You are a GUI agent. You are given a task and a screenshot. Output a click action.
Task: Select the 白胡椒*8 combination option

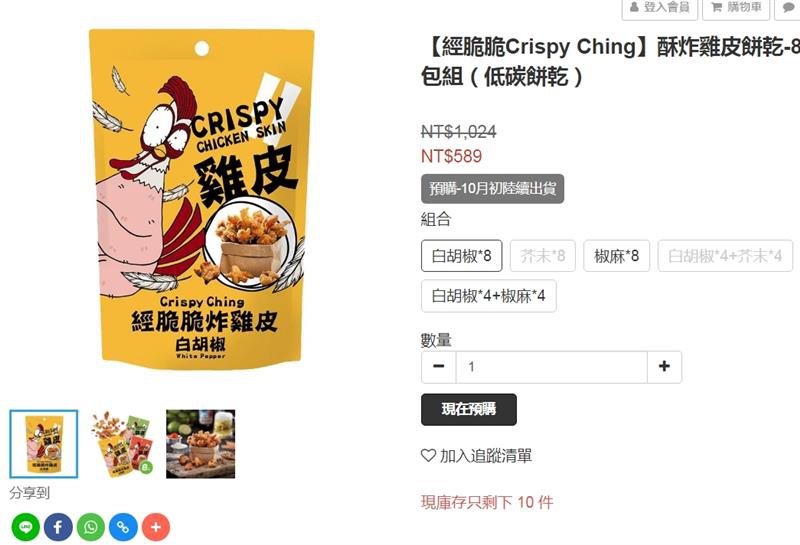pos(462,256)
